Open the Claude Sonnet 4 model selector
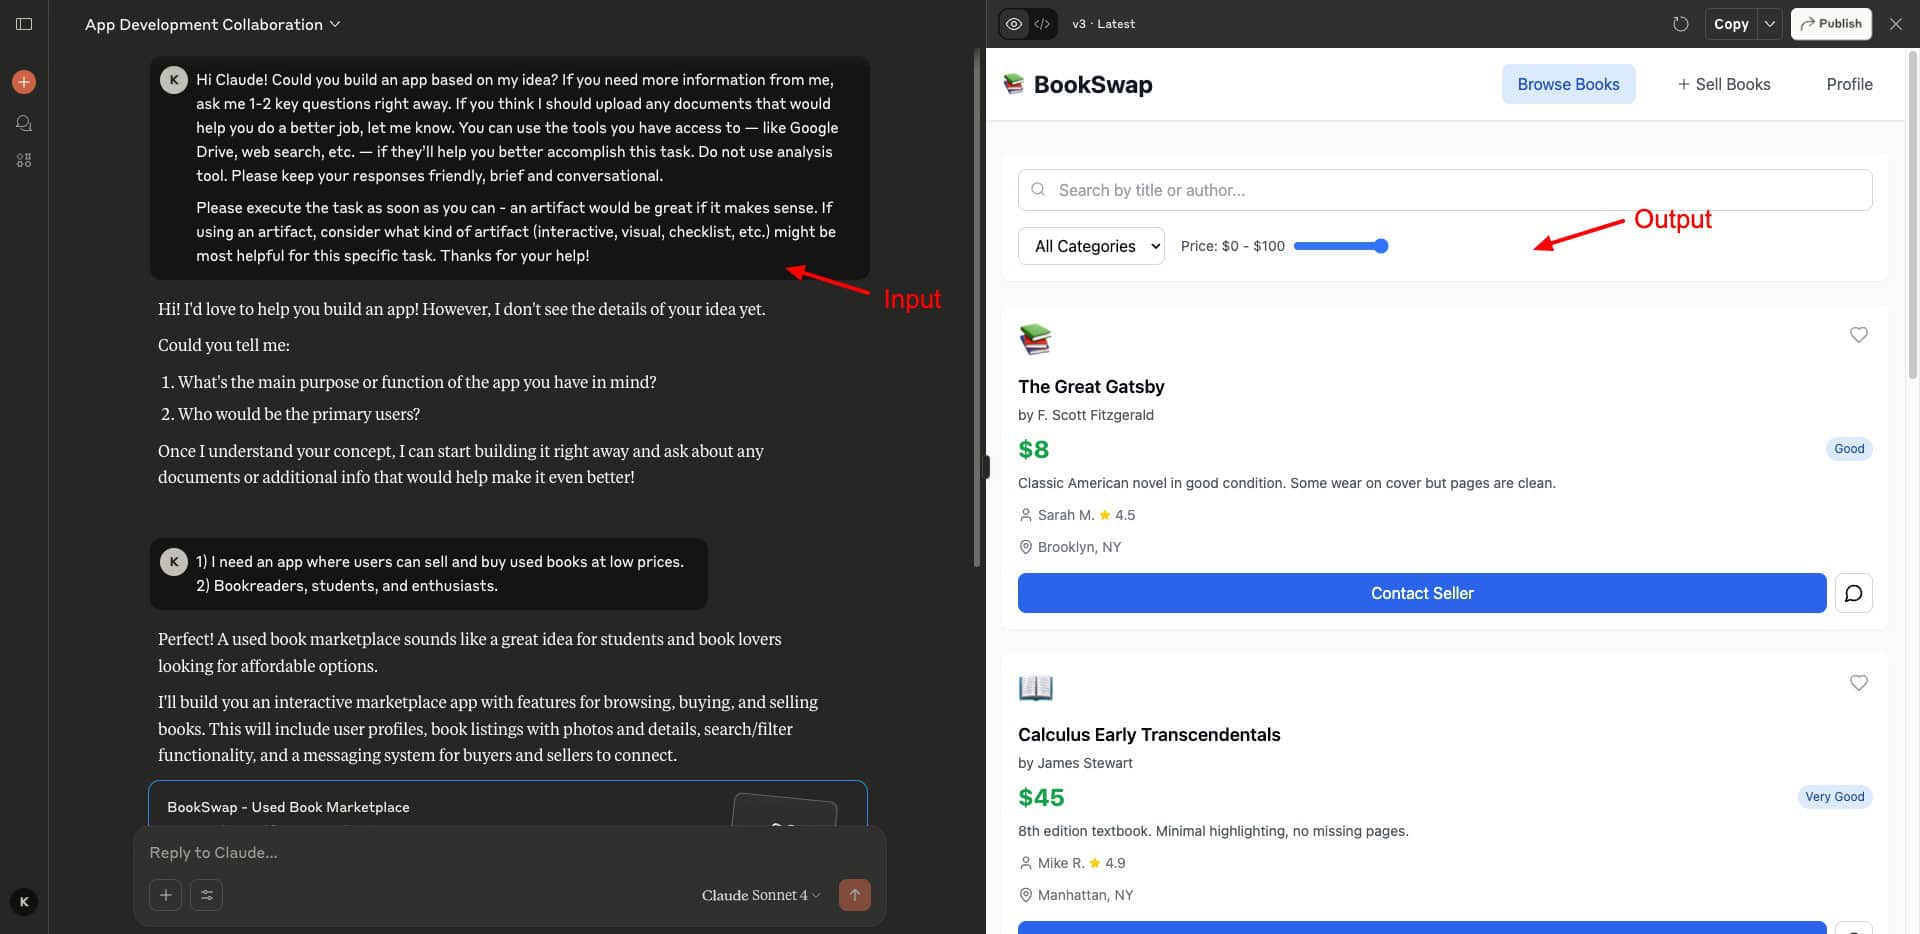The width and height of the screenshot is (1920, 934). click(760, 895)
